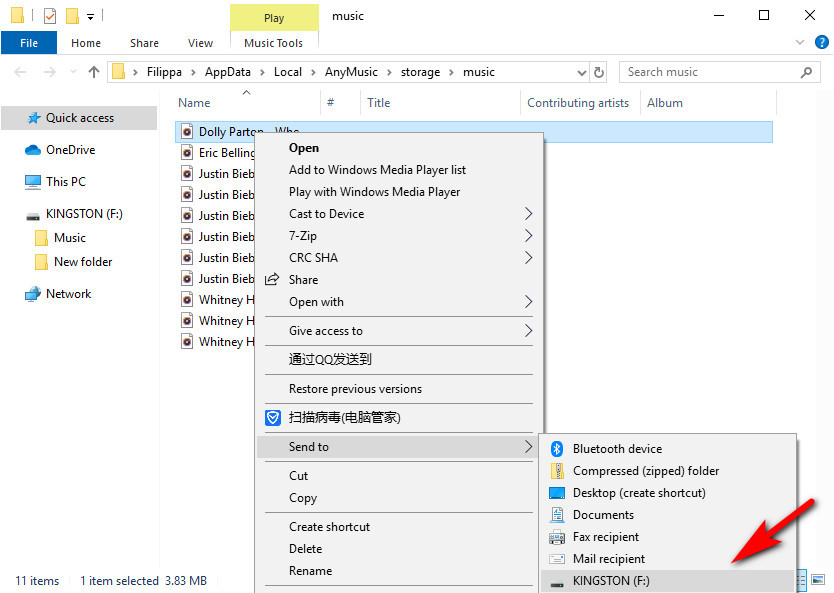This screenshot has height=593, width=834.
Task: Open the address bar history dropdown
Action: point(580,72)
